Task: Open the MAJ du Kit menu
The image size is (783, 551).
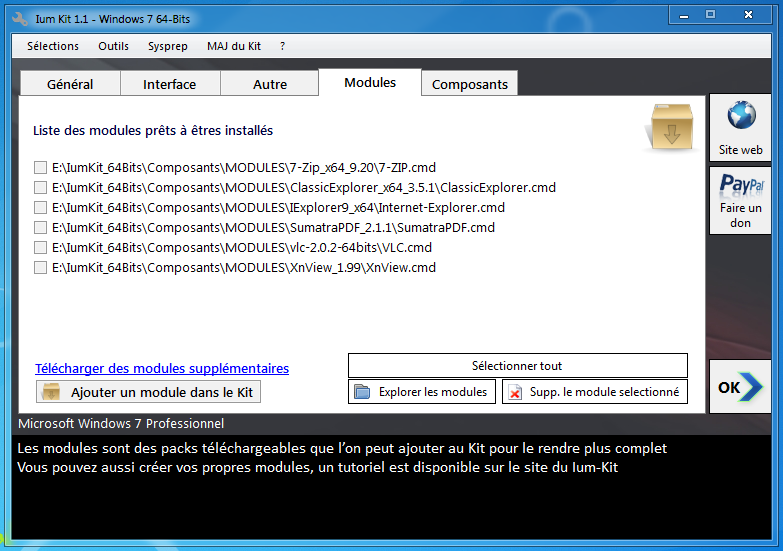Action: pyautogui.click(x=234, y=46)
